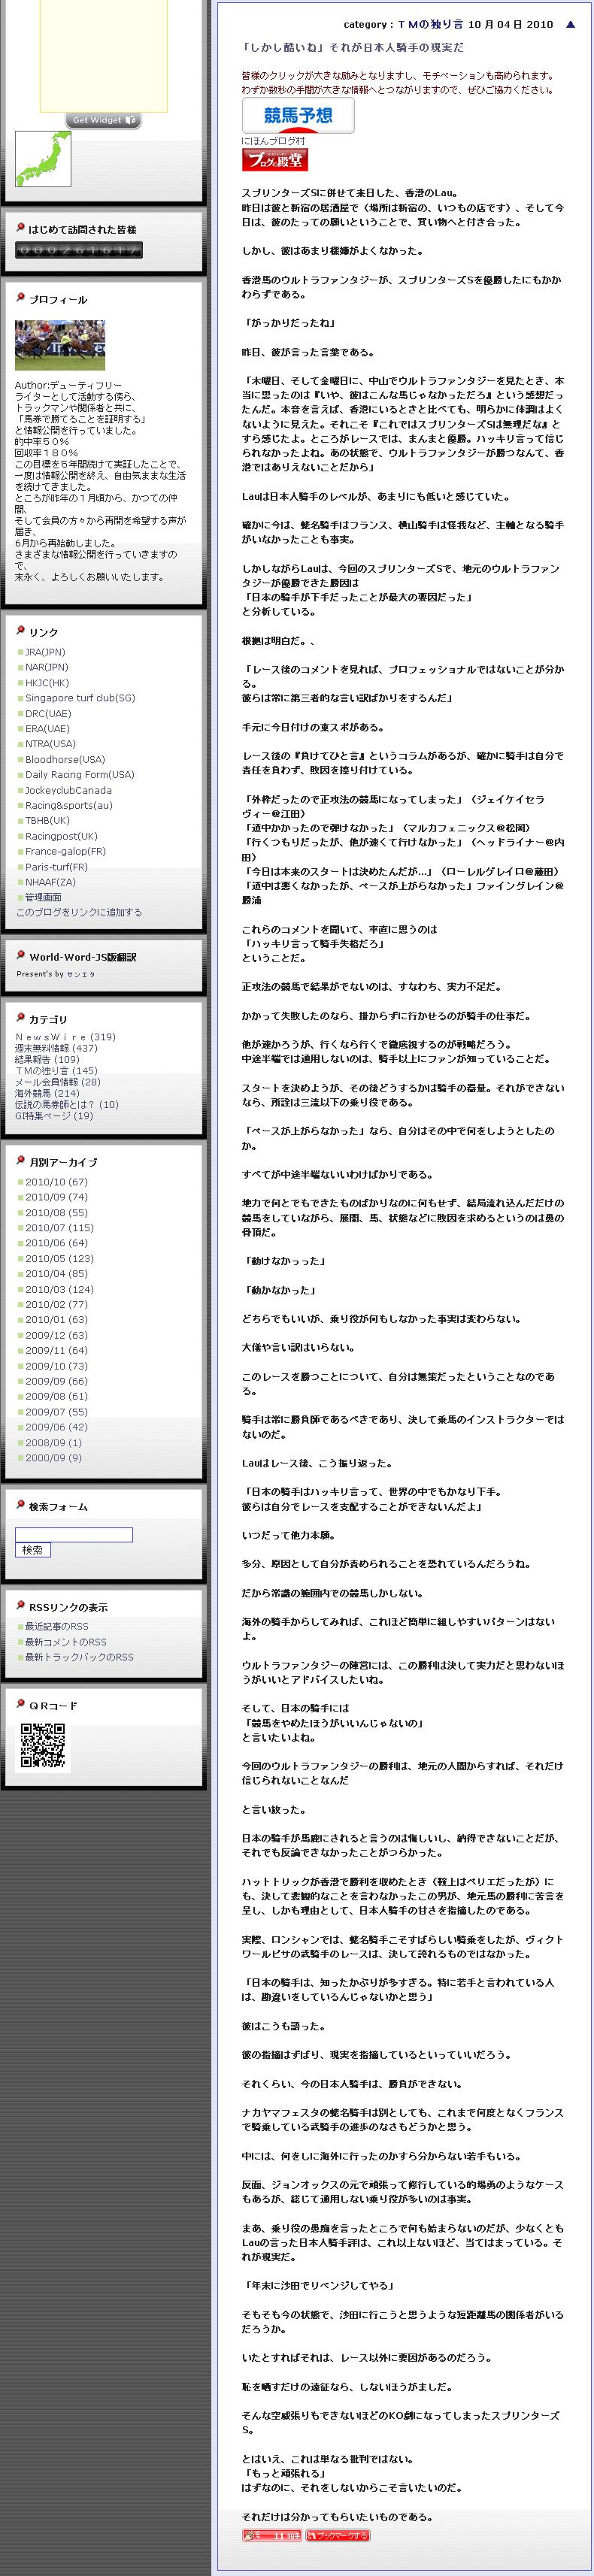Click the 検索 search button

[x=33, y=1550]
